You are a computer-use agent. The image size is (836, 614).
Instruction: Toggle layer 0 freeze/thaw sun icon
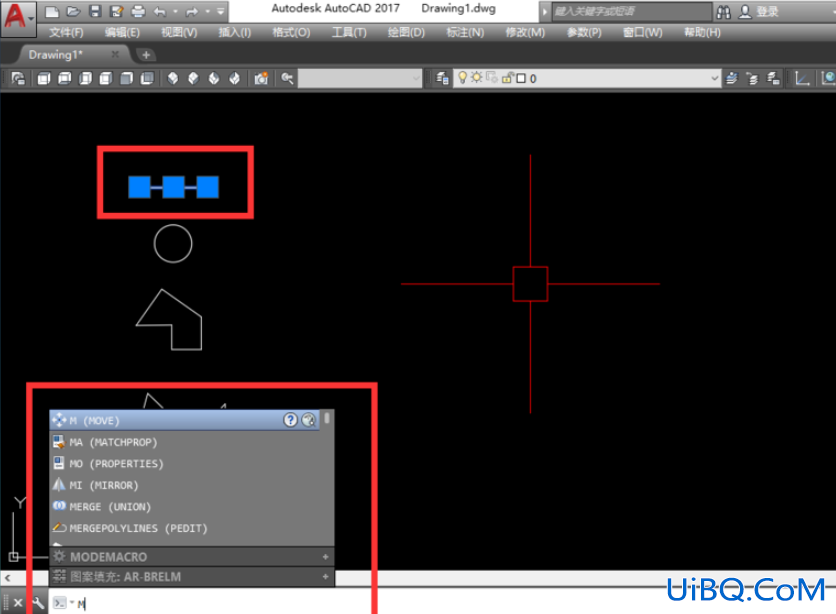[x=476, y=78]
